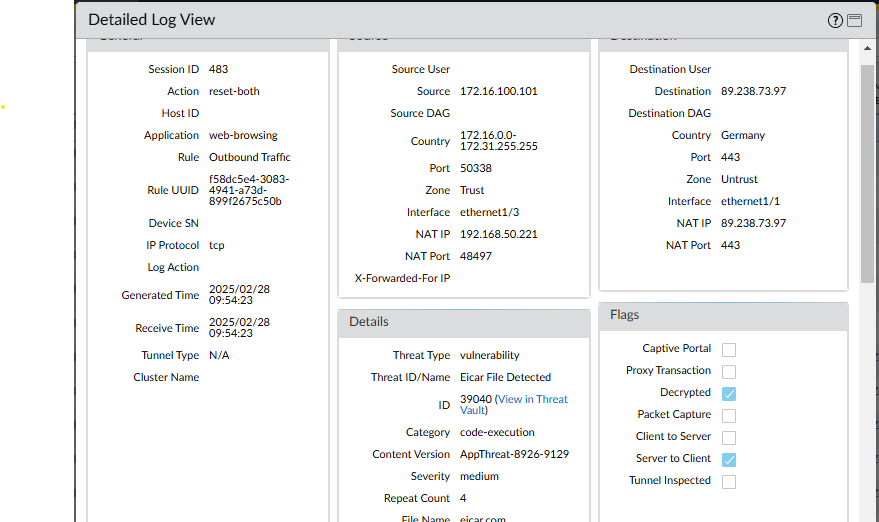
Task: Click the vertical scrollbar thumb
Action: click(867, 174)
